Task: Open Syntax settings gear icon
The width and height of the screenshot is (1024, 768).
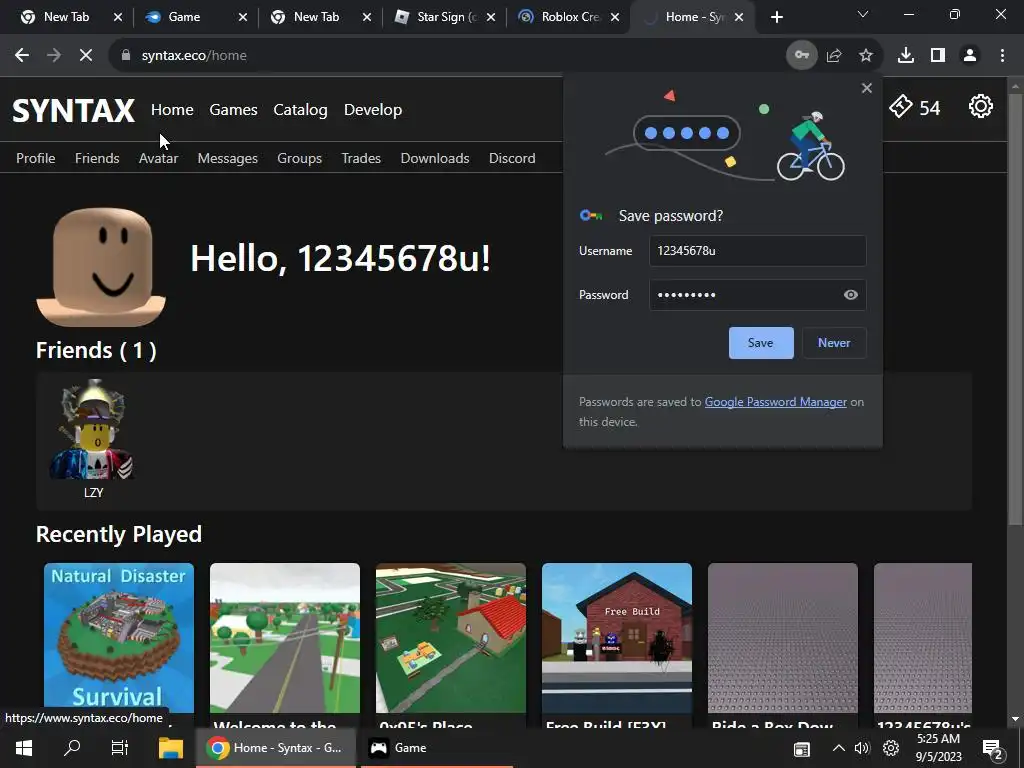Action: 980,106
